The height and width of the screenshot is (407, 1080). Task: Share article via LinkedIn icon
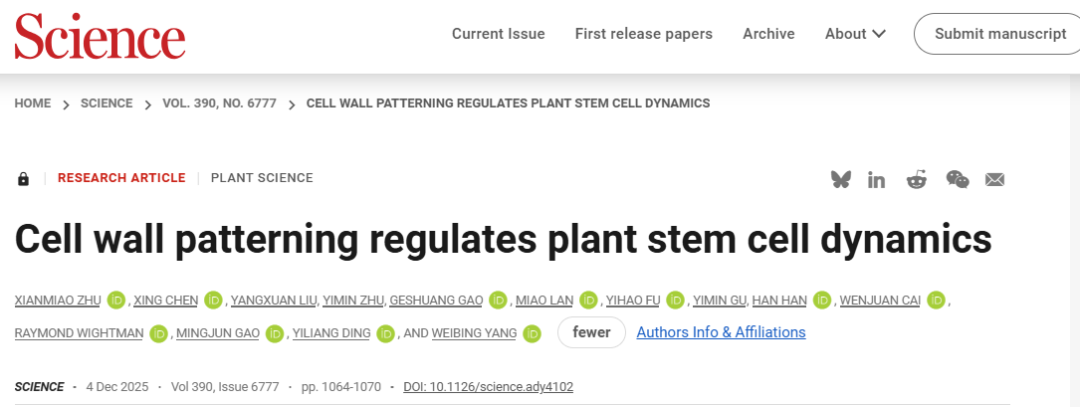coord(877,179)
